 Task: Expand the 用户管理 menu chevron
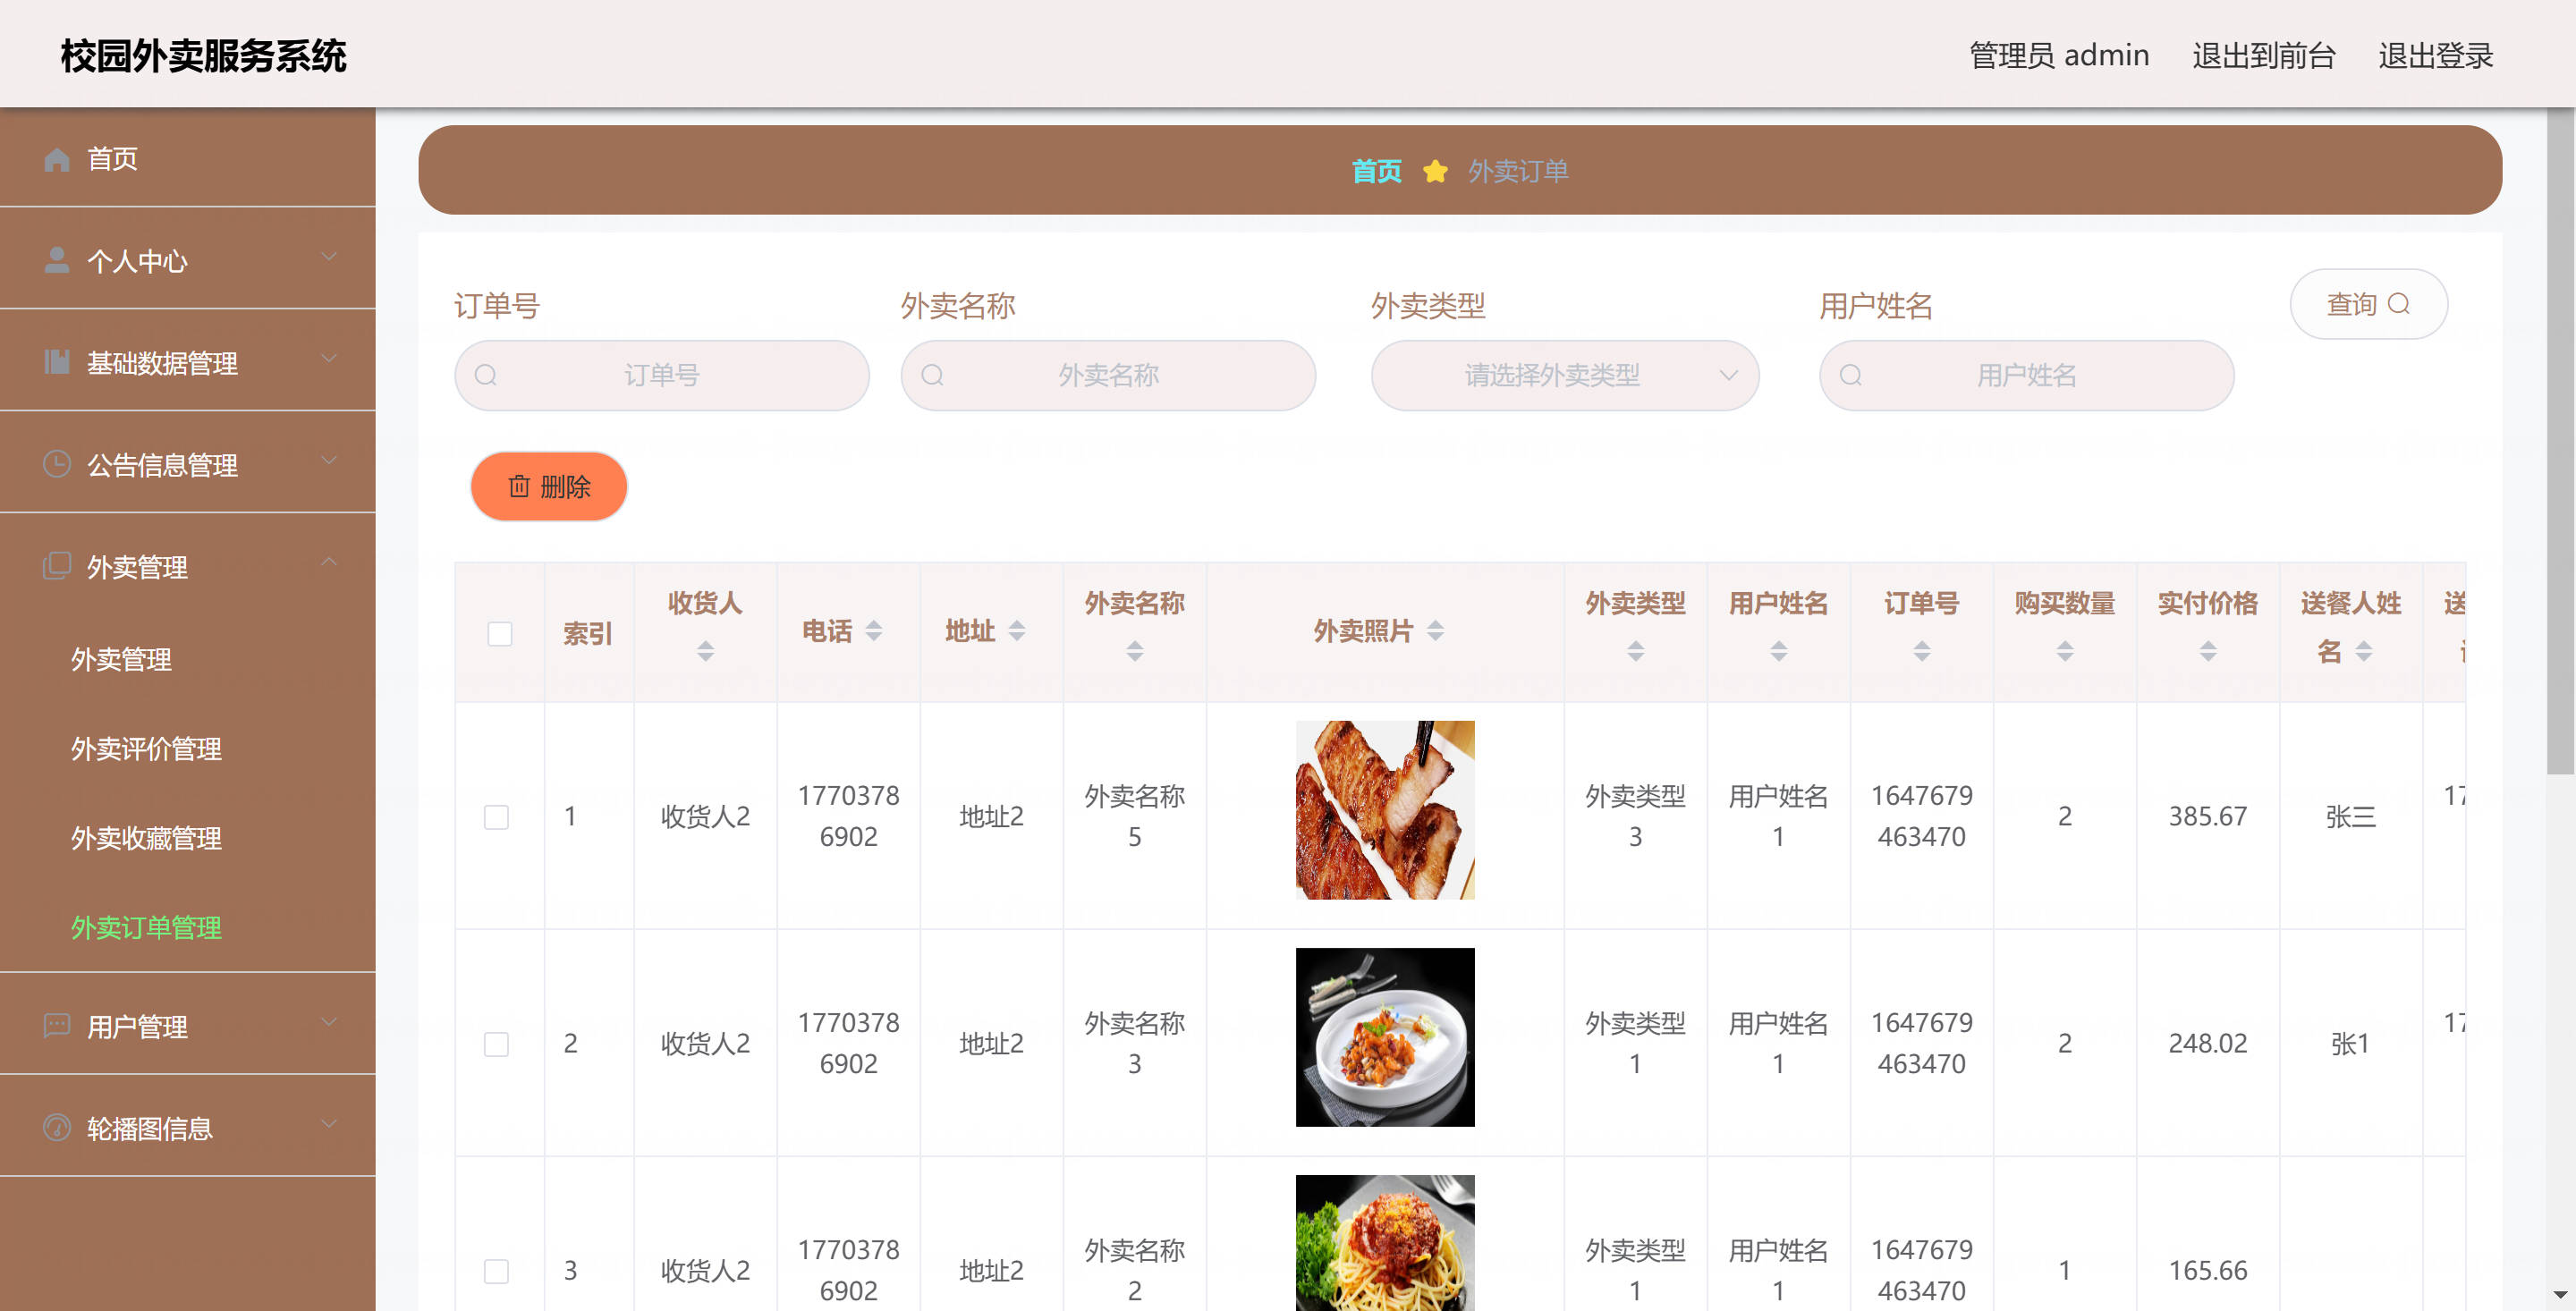point(329,1023)
